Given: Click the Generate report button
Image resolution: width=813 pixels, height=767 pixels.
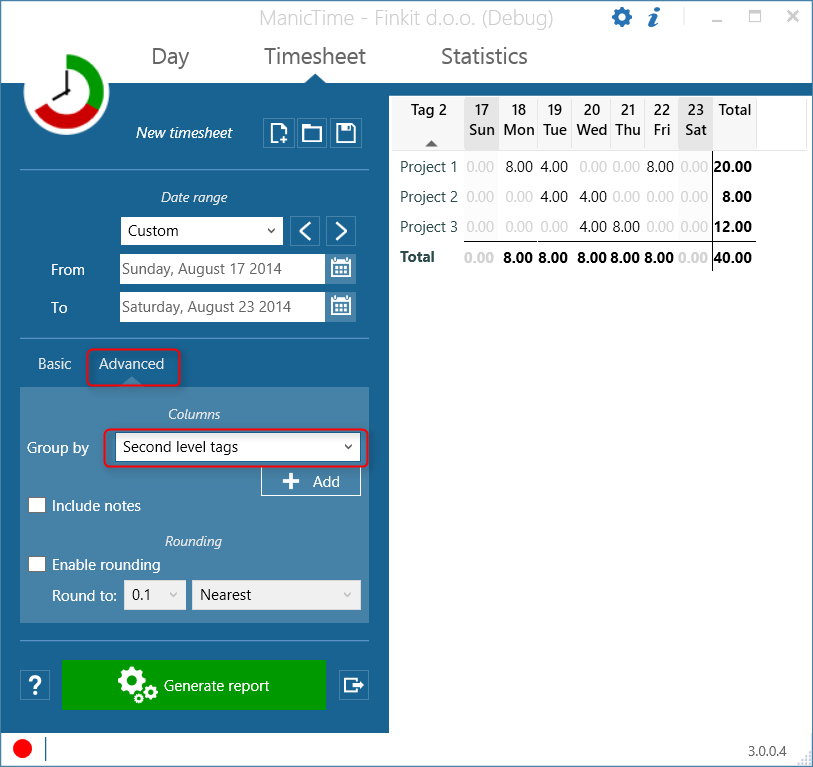Looking at the screenshot, I should (194, 685).
